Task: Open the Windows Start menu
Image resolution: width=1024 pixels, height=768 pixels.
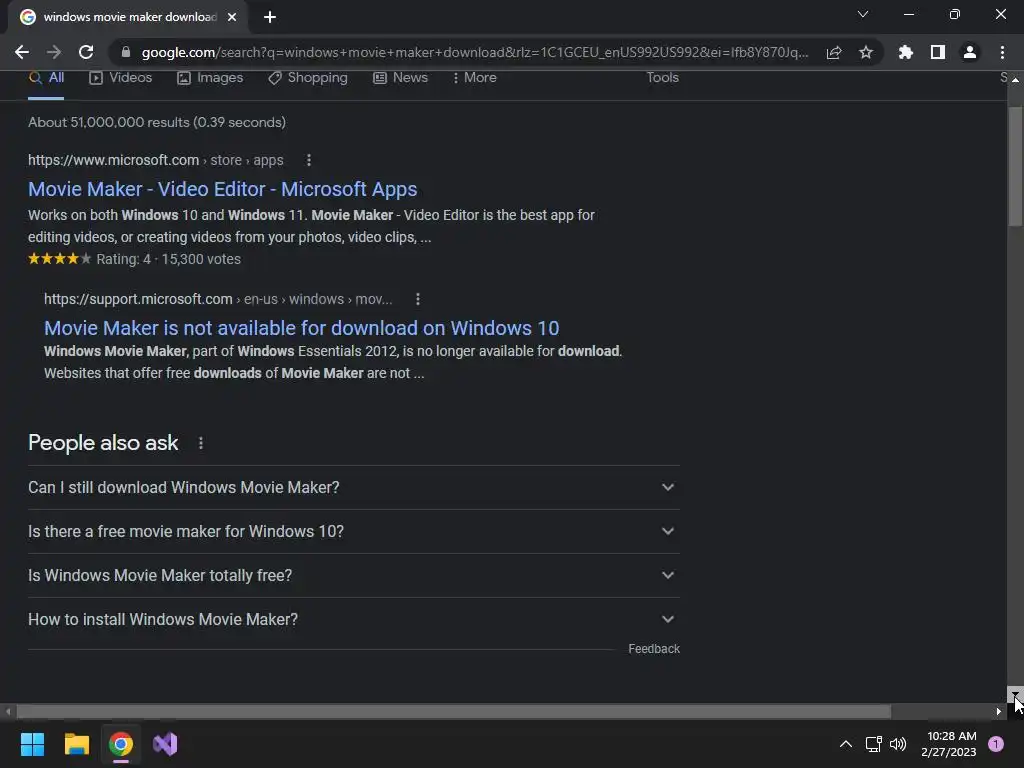Action: click(x=32, y=744)
